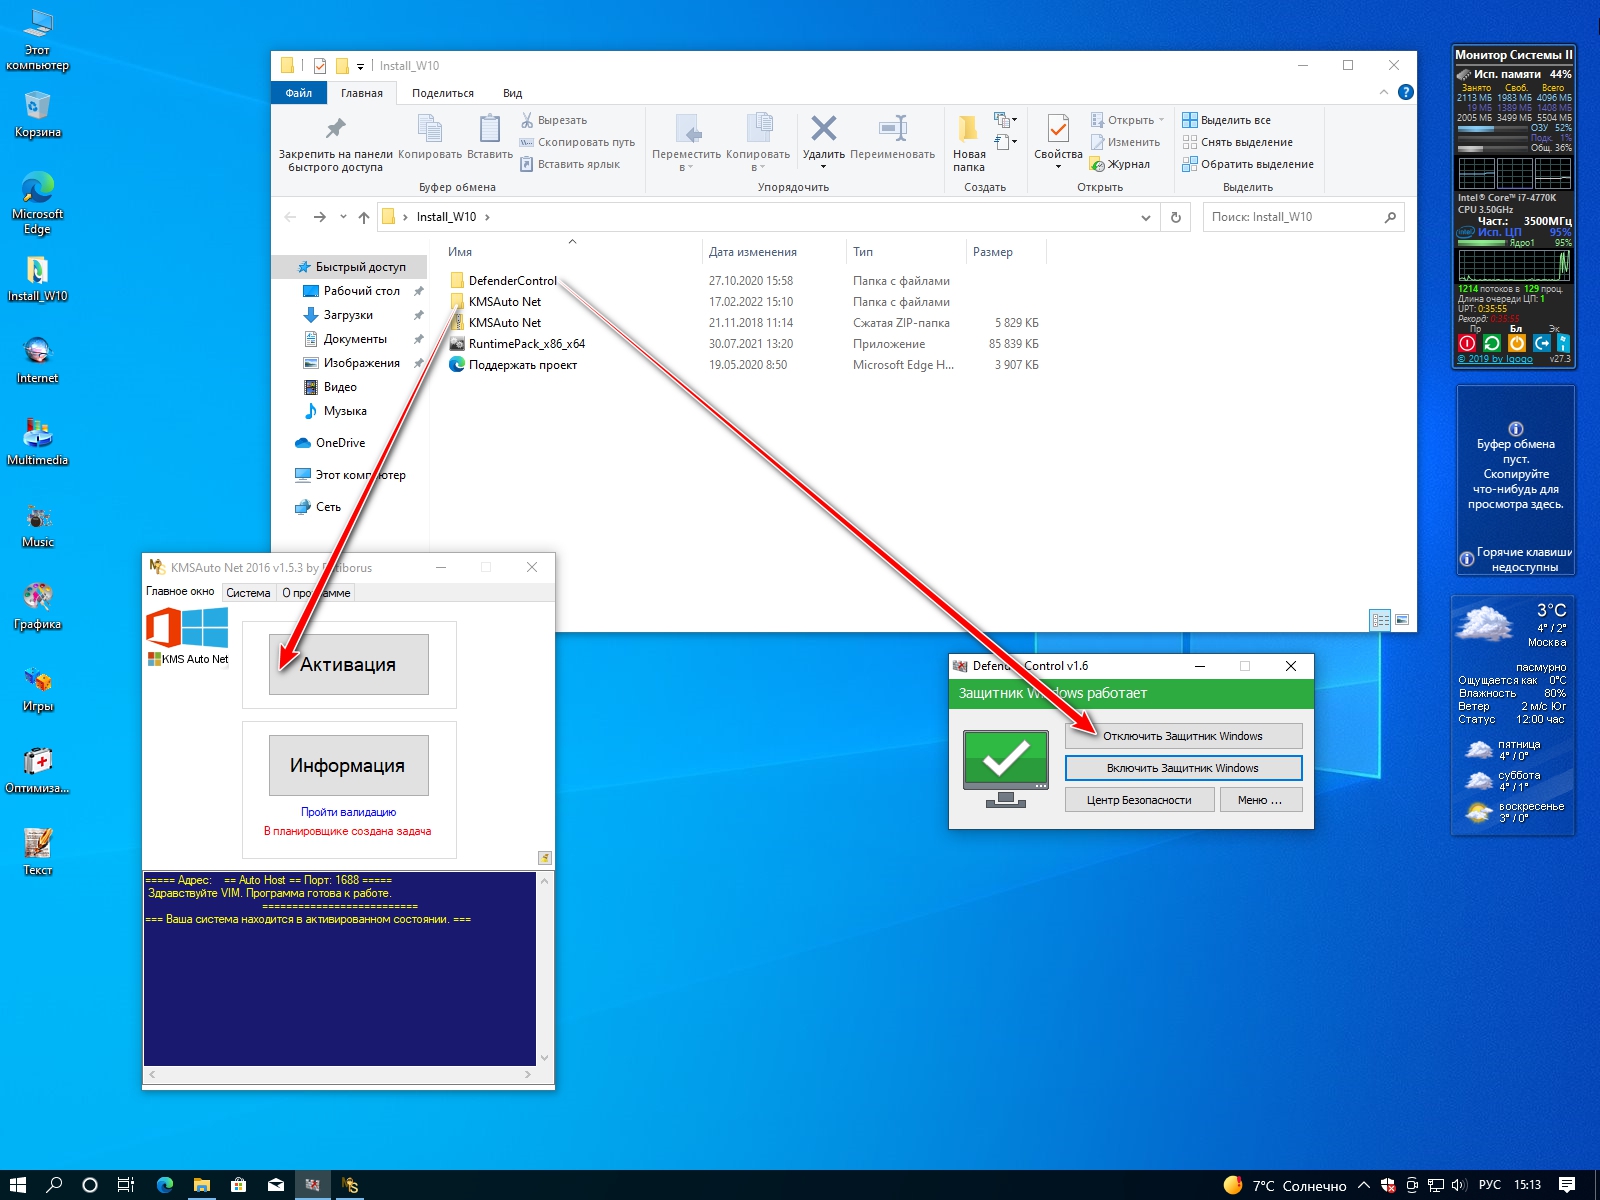Click the Информация button

pos(348,766)
